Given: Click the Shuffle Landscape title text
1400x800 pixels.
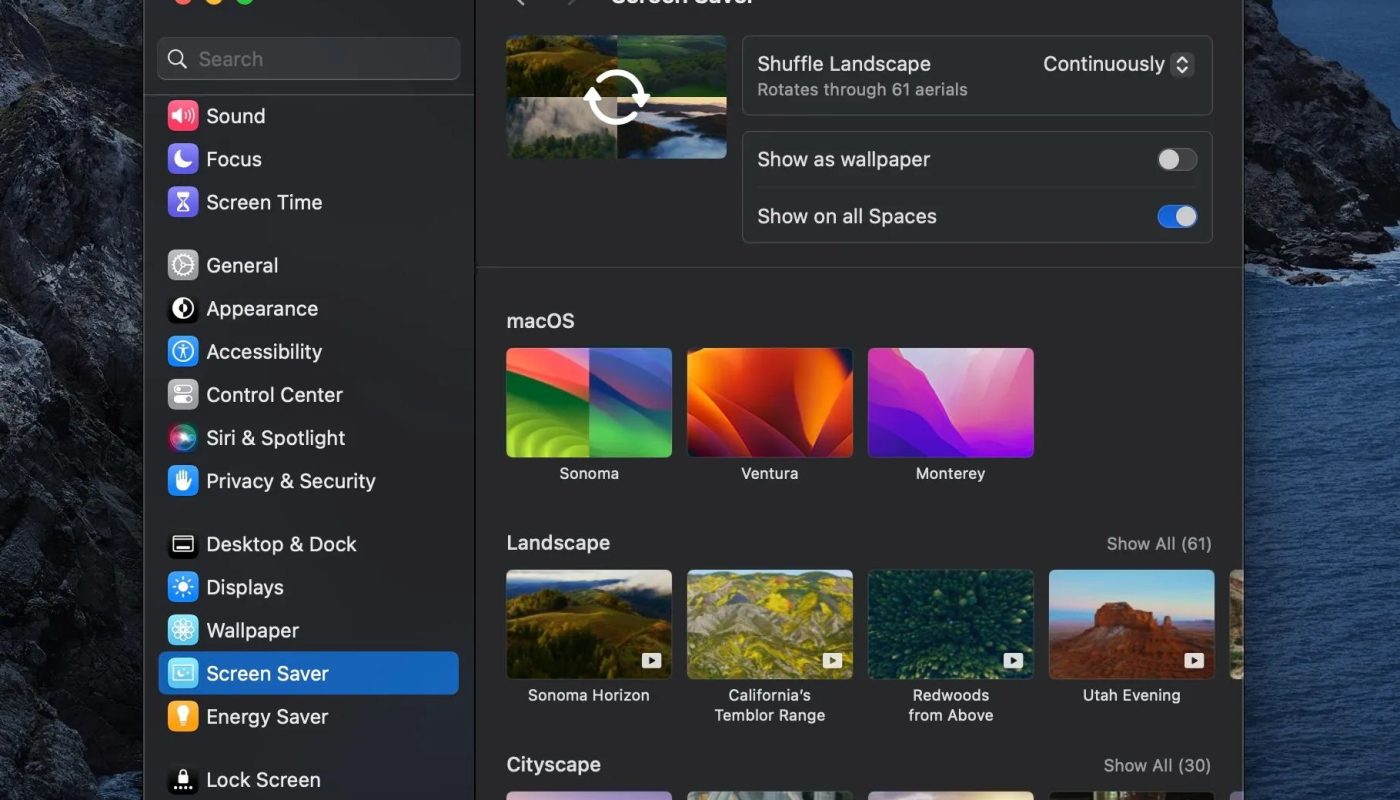Looking at the screenshot, I should pos(844,64).
